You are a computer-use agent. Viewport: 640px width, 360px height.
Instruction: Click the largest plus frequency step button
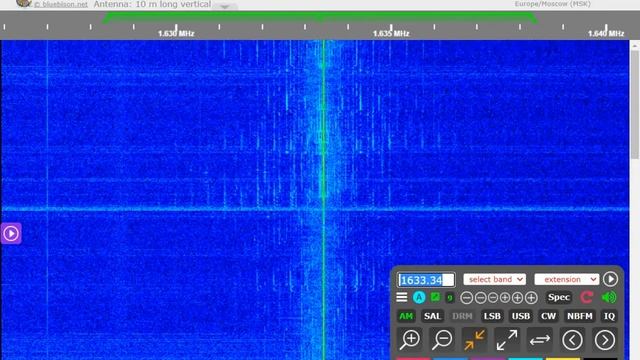(531, 298)
